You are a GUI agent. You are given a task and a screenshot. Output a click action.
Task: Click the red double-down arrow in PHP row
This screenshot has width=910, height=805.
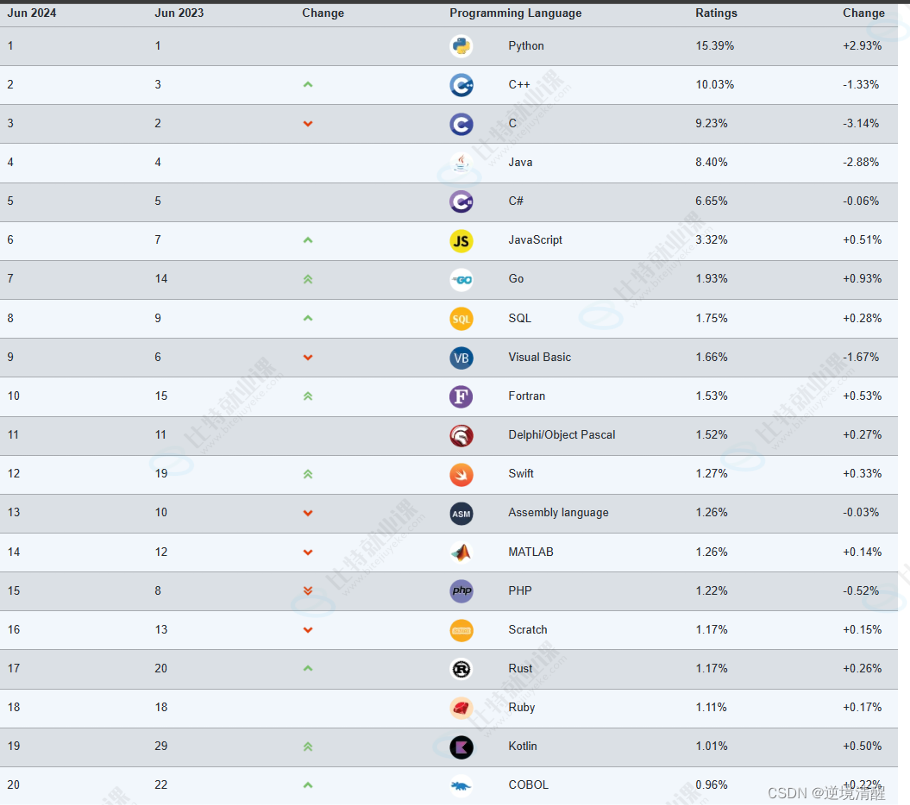coord(308,591)
